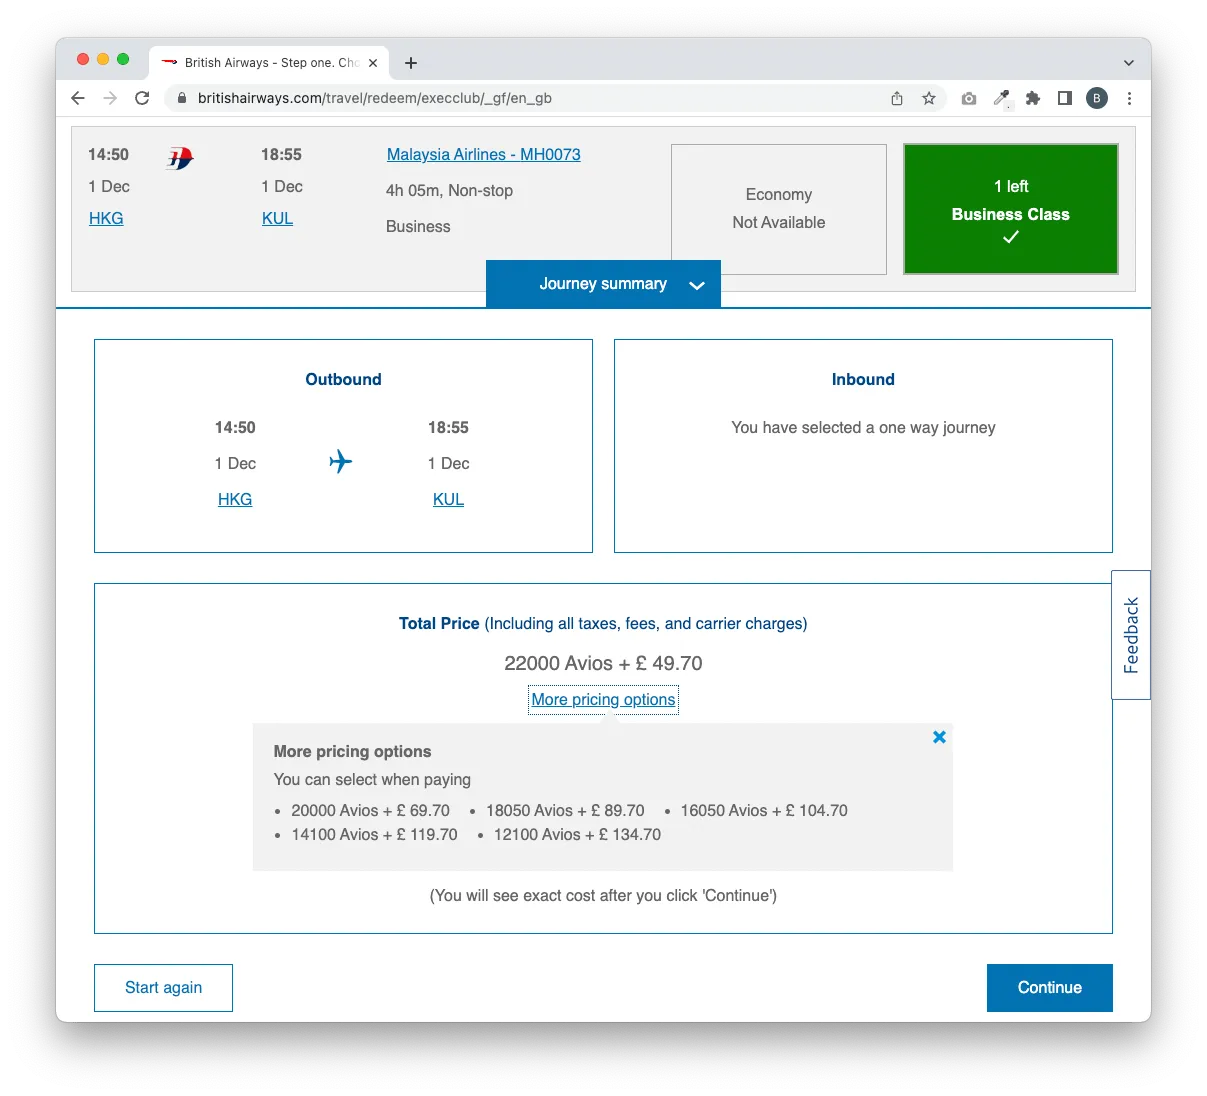This screenshot has height=1096, width=1207.
Task: Click the padlock site info icon
Action: (181, 98)
